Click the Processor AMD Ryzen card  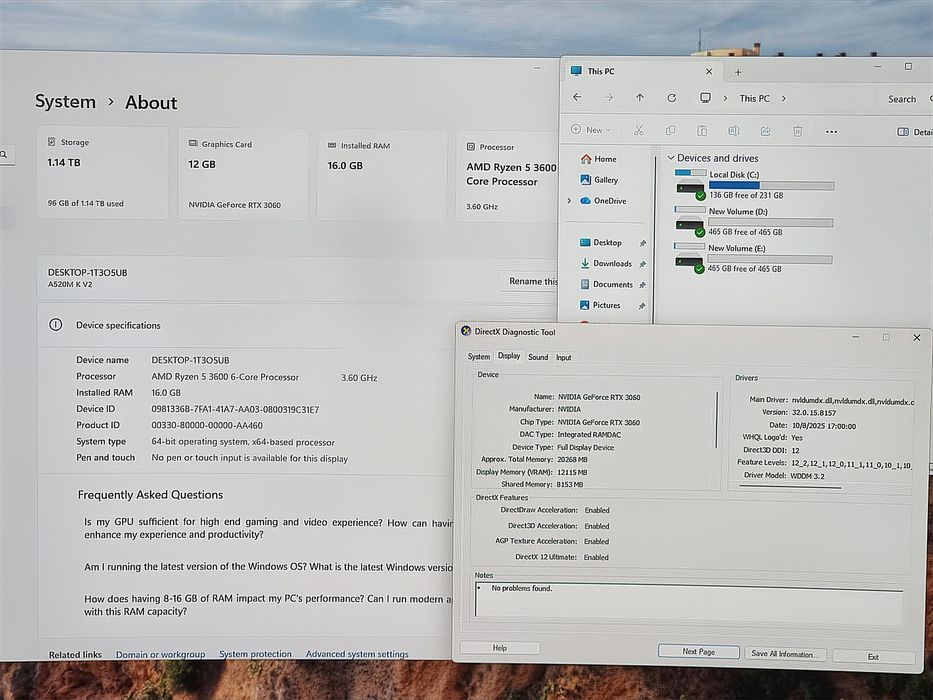tap(508, 177)
